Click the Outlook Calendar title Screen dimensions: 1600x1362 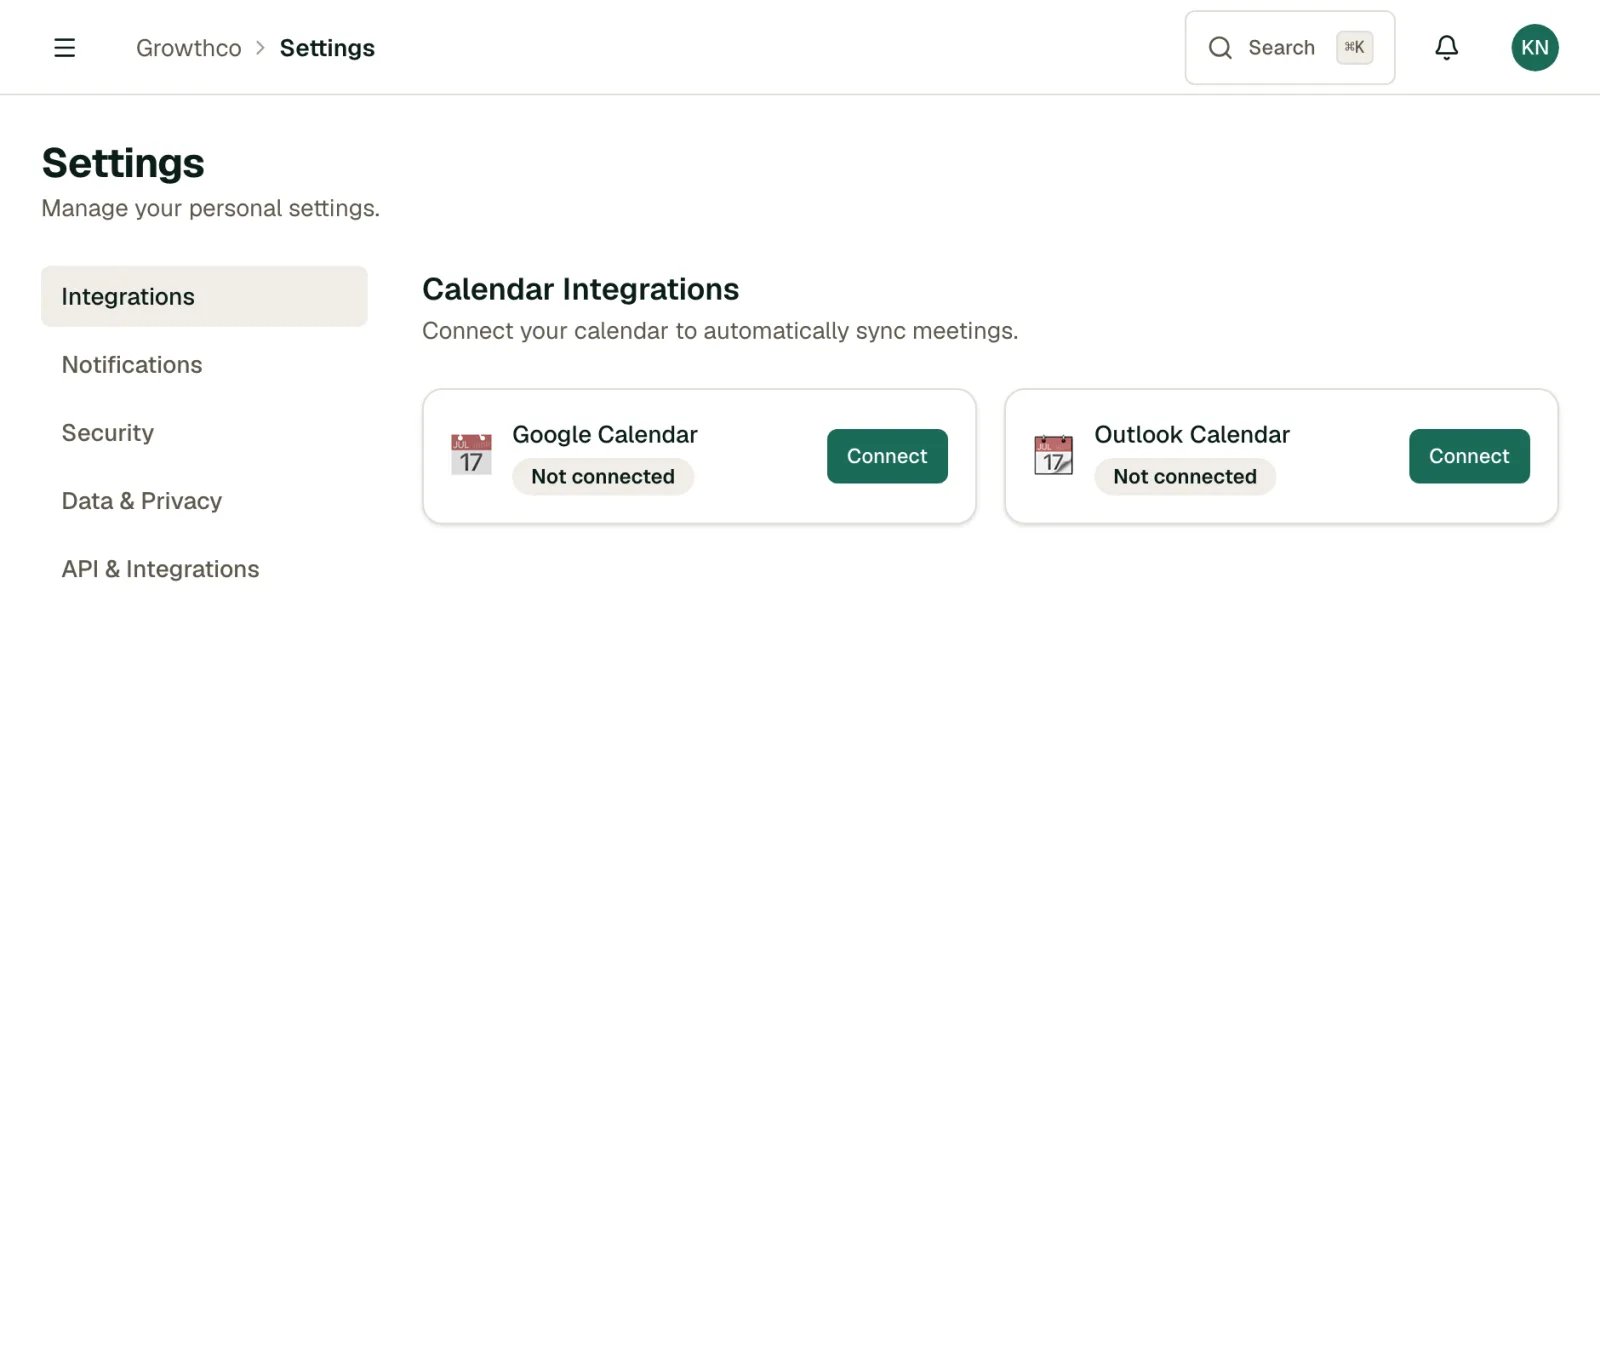(1192, 434)
